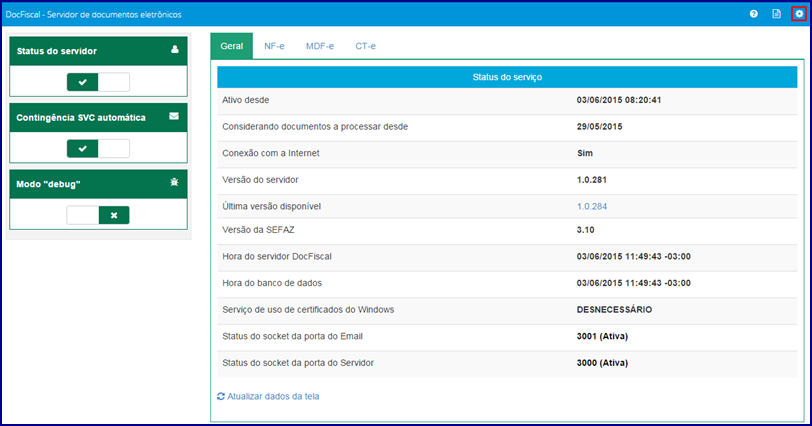Click Considerando documentos a processar desde label

point(315,126)
